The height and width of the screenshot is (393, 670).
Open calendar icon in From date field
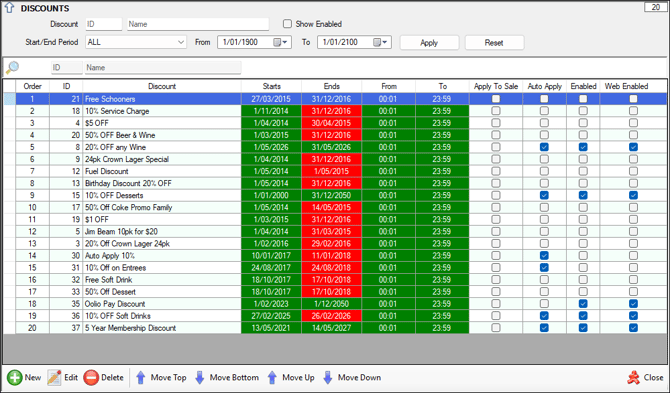click(x=277, y=42)
